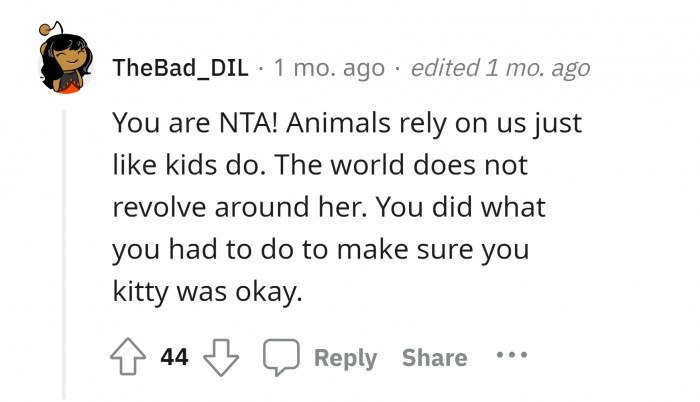Downvote the comment with the down arrow
Screen dimensions: 700x402
click(220, 356)
